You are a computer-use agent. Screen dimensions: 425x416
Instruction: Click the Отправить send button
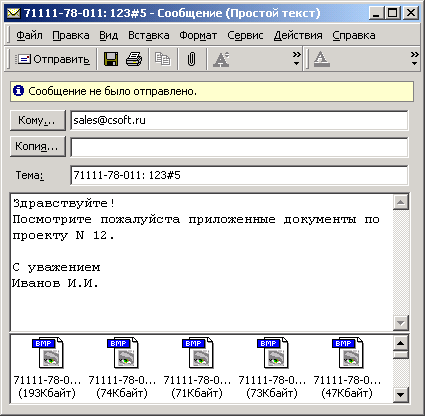[x=53, y=59]
